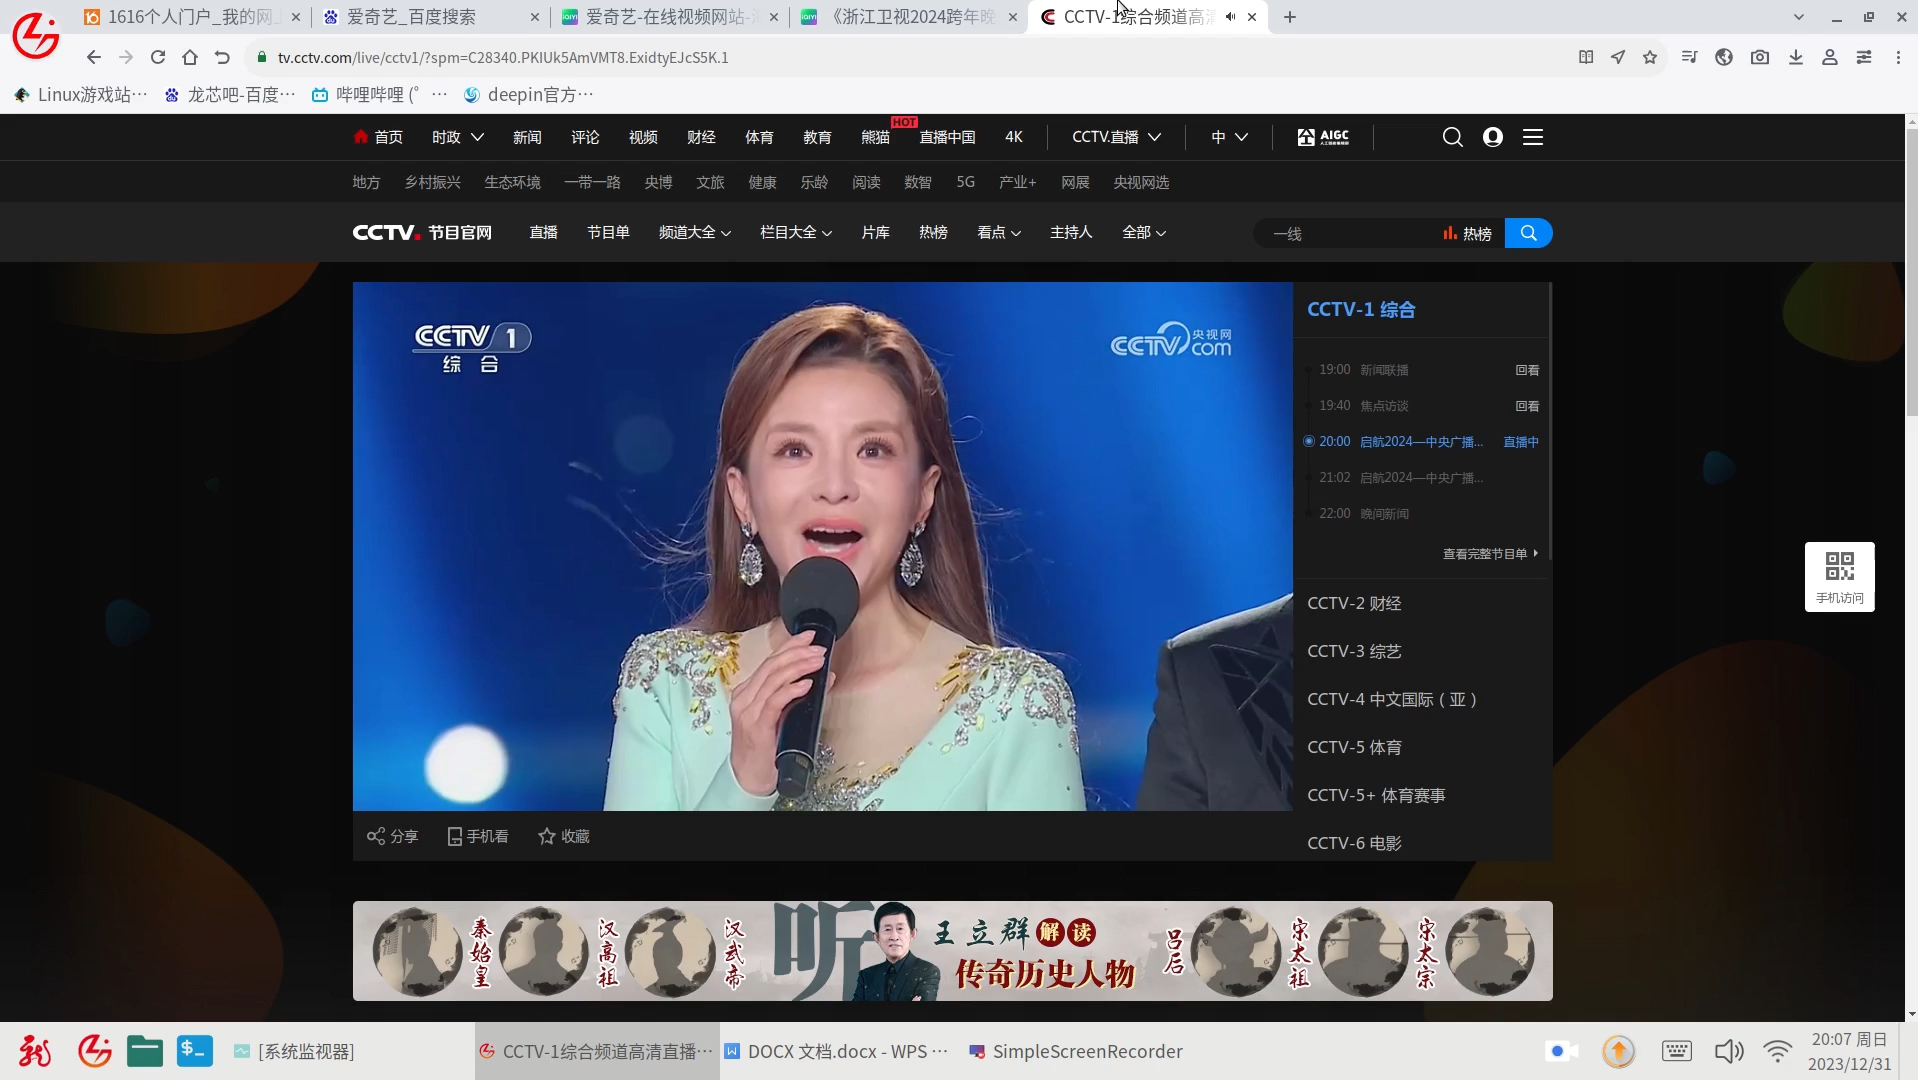This screenshot has height=1080, width=1918.
Task: Expand 查看完整节目单 full schedule
Action: click(x=1490, y=554)
